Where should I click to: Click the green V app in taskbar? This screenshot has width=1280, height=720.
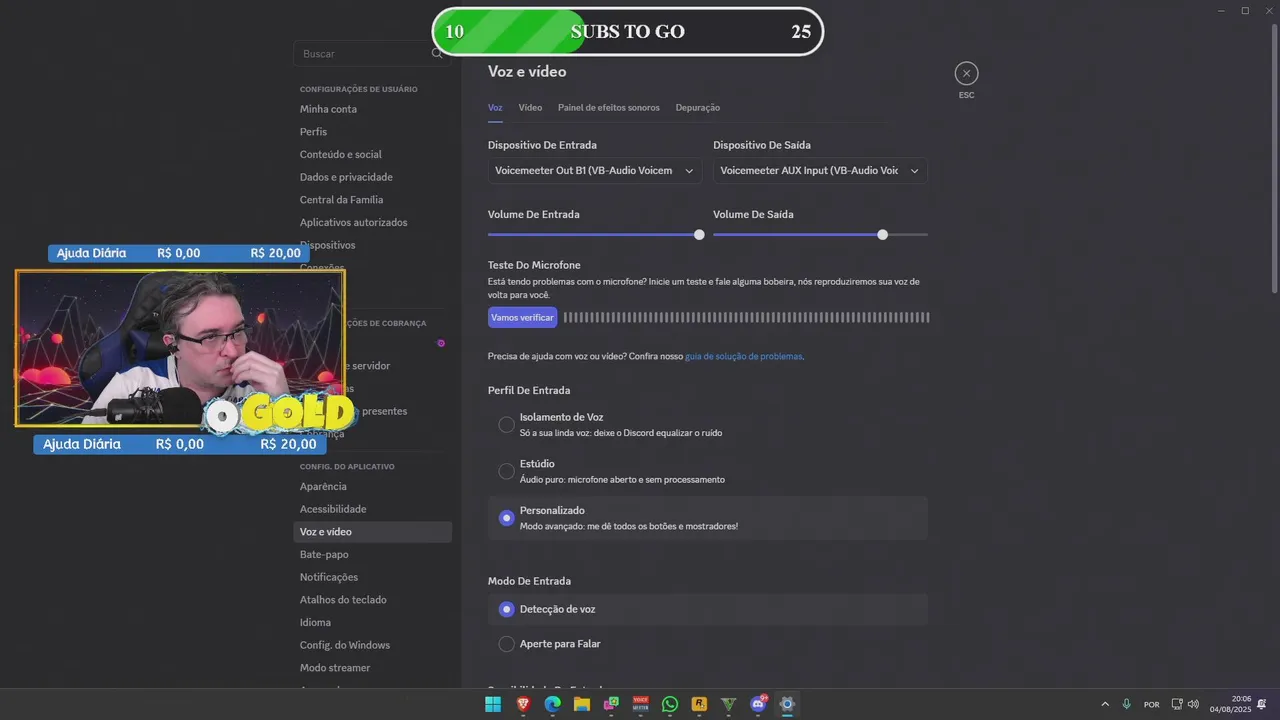point(729,704)
